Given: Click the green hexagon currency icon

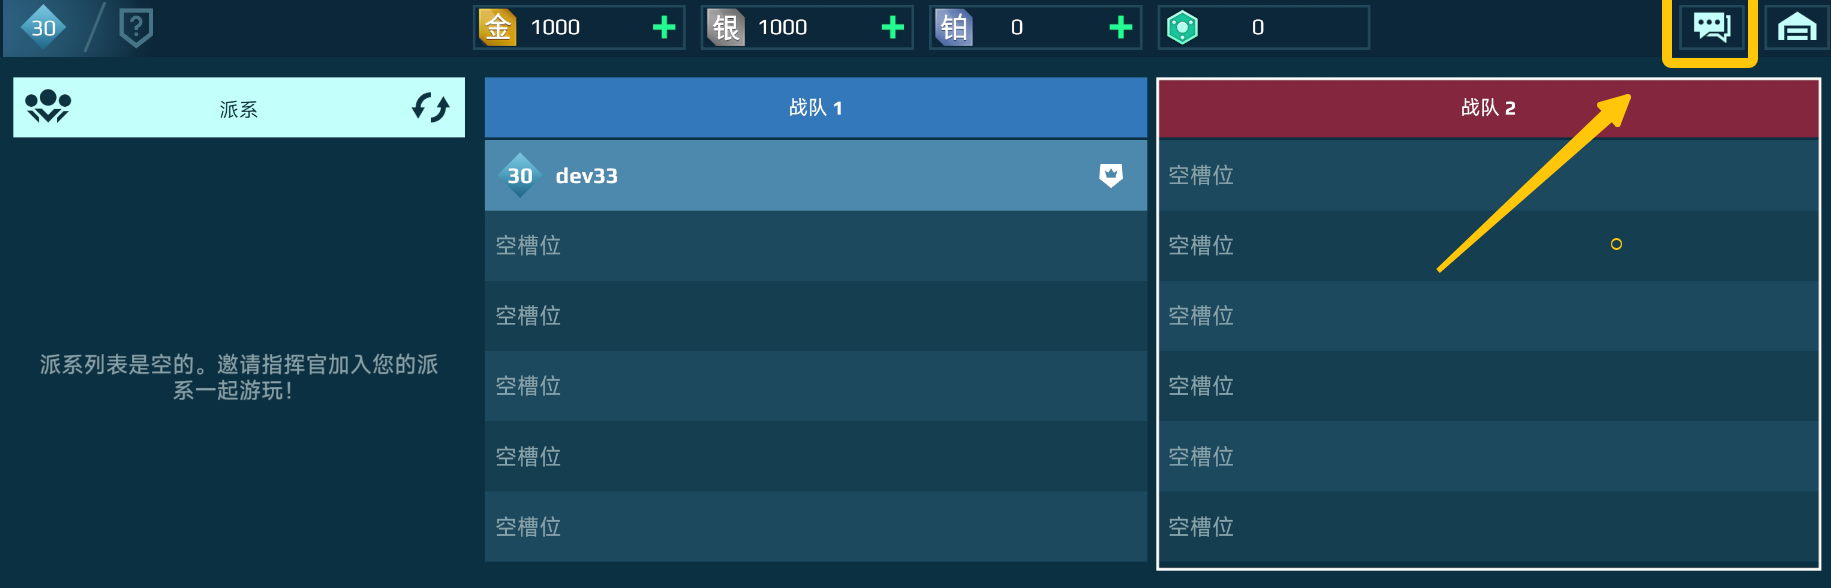Looking at the screenshot, I should click(1182, 27).
